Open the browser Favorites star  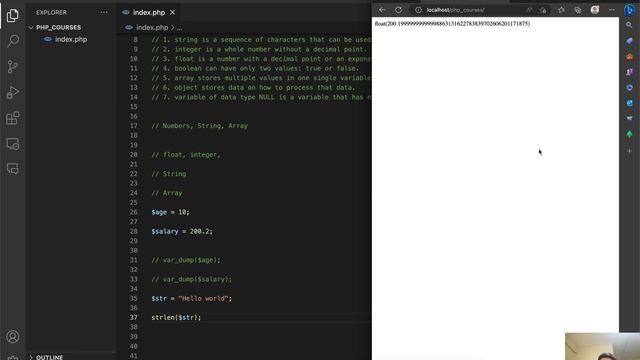[x=561, y=10]
